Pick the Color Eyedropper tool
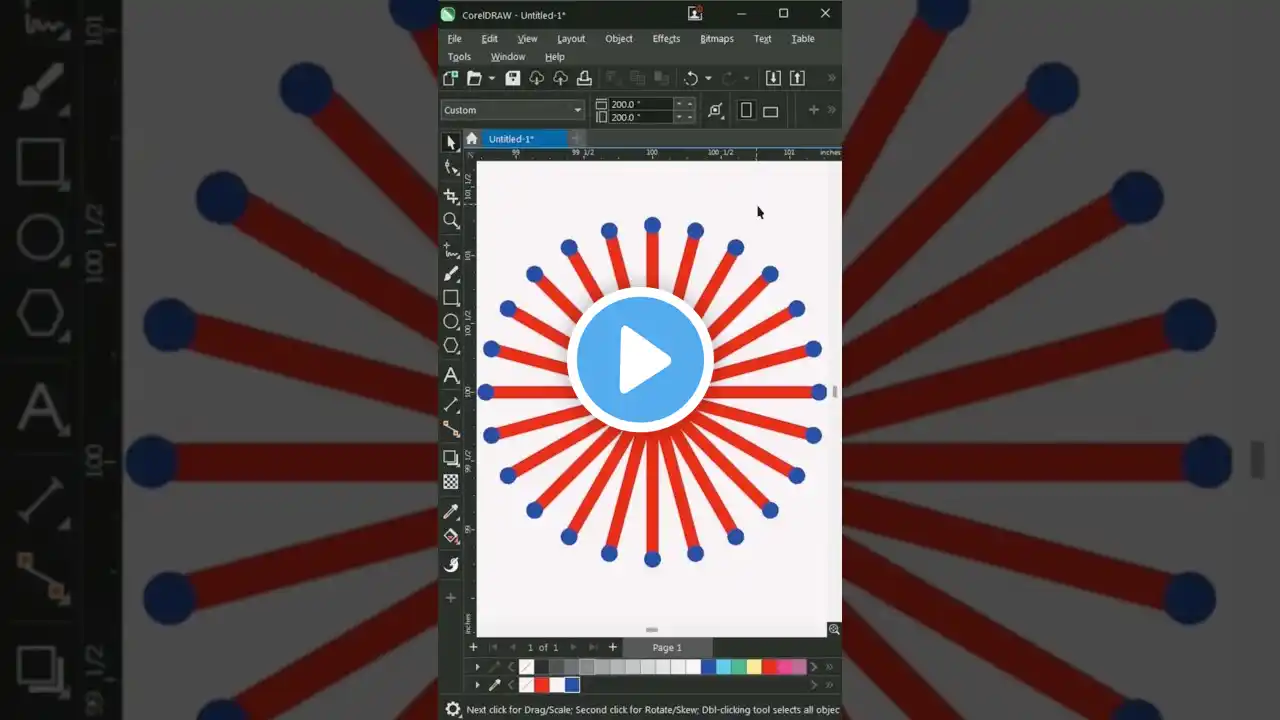 click(x=451, y=511)
